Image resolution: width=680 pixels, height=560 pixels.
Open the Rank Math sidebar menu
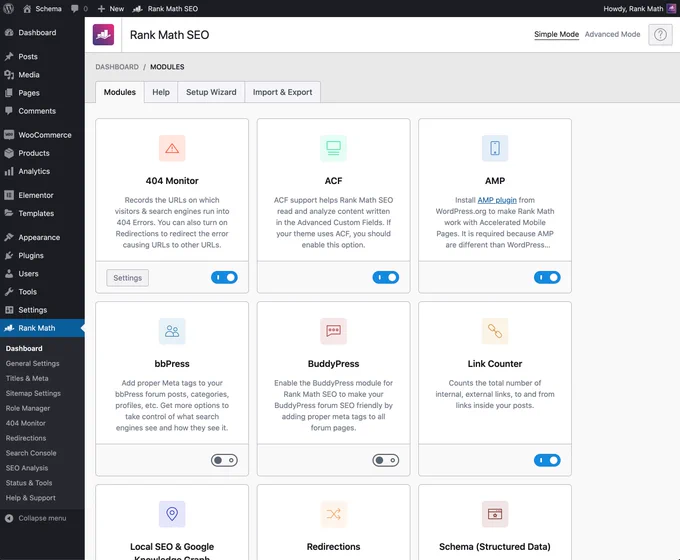pos(42,328)
